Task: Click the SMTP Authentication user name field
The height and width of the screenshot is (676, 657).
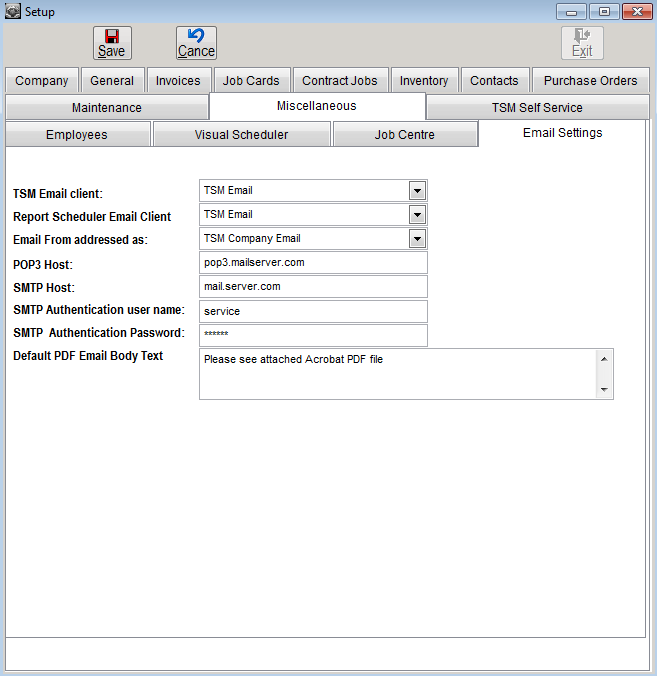Action: (x=313, y=311)
